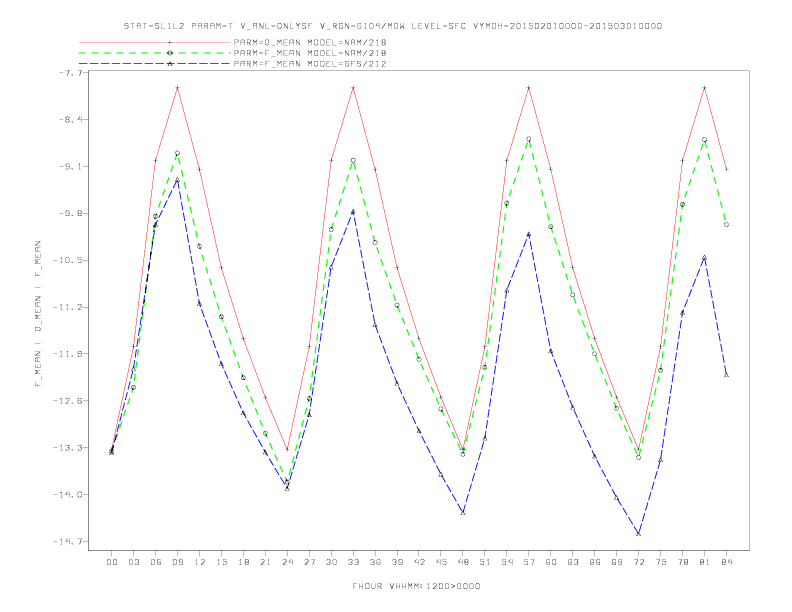The width and height of the screenshot is (792, 612).
Task: Click the red line's peak marker at hour 09
Action: pos(177,88)
